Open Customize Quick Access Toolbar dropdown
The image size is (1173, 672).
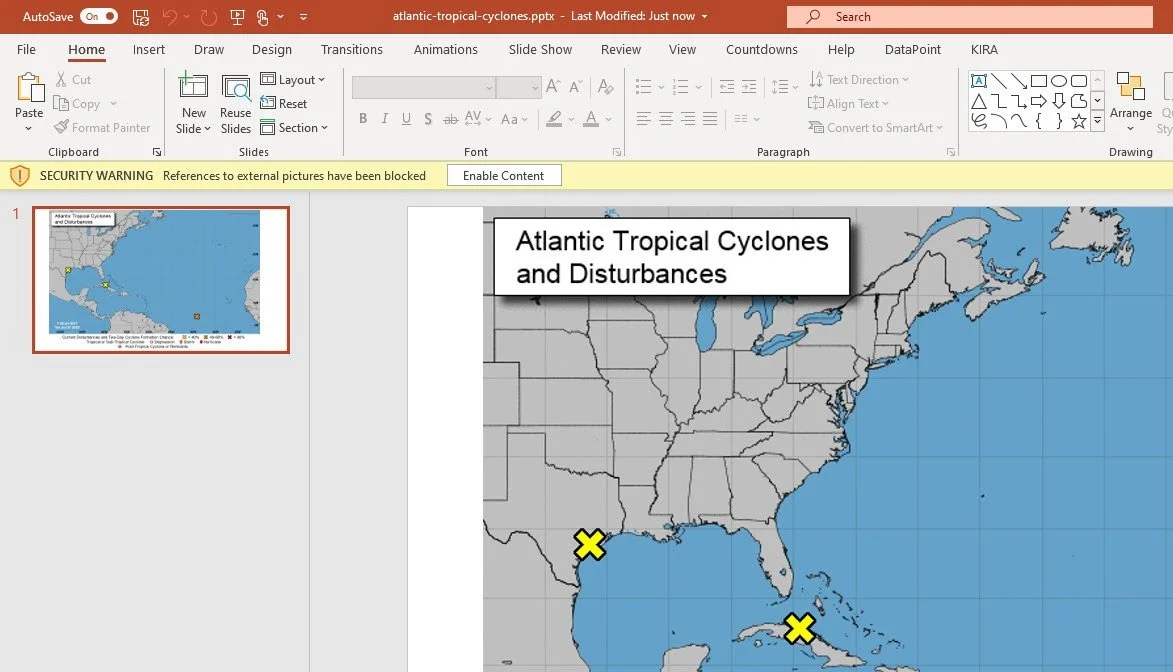(303, 16)
